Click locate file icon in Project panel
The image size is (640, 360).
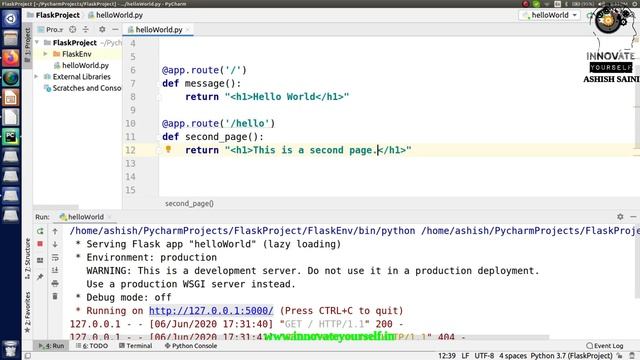(73, 29)
